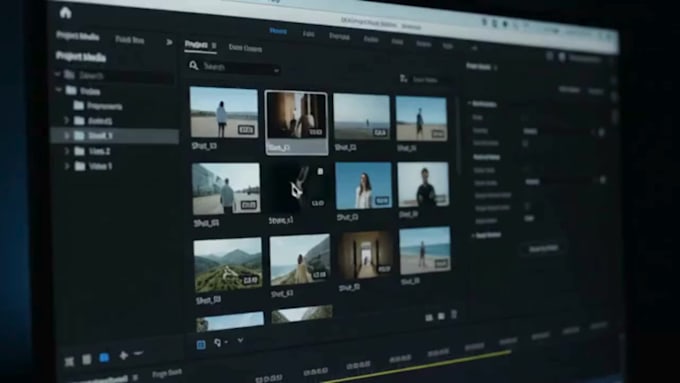
Task: Collapse the Video root folder arrow
Action: 59,90
